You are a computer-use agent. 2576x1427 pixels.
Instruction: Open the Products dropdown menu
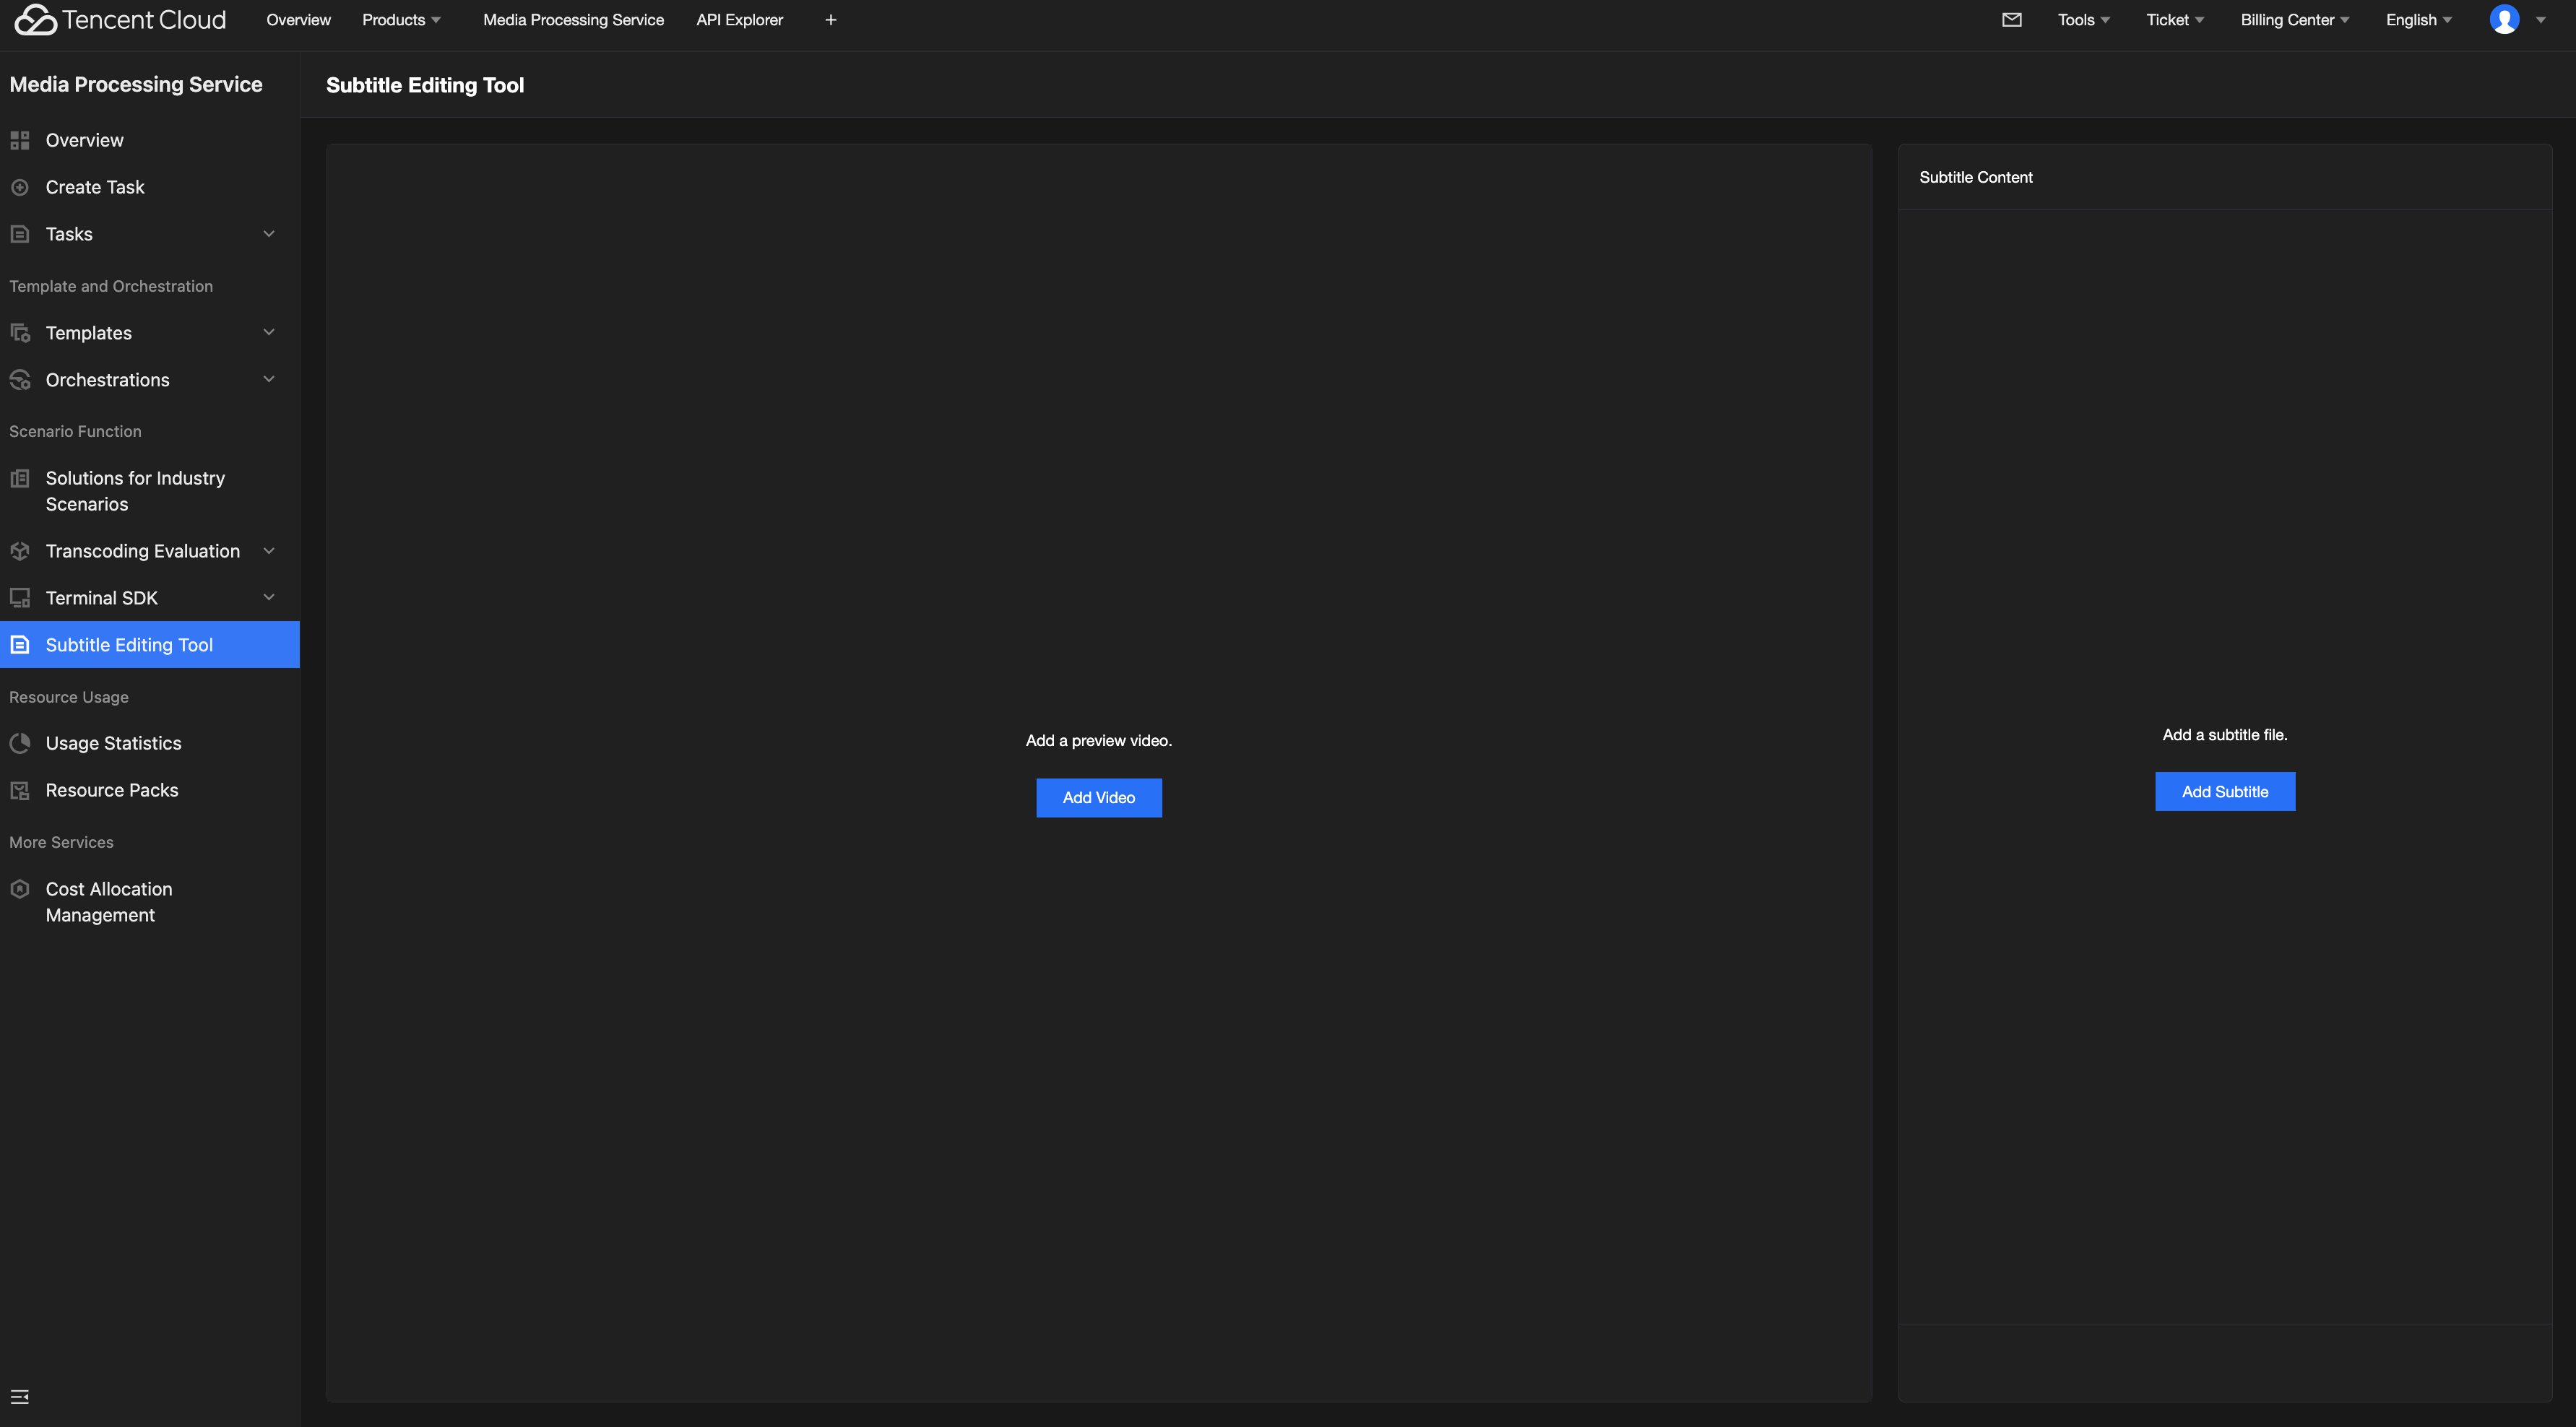pyautogui.click(x=401, y=20)
